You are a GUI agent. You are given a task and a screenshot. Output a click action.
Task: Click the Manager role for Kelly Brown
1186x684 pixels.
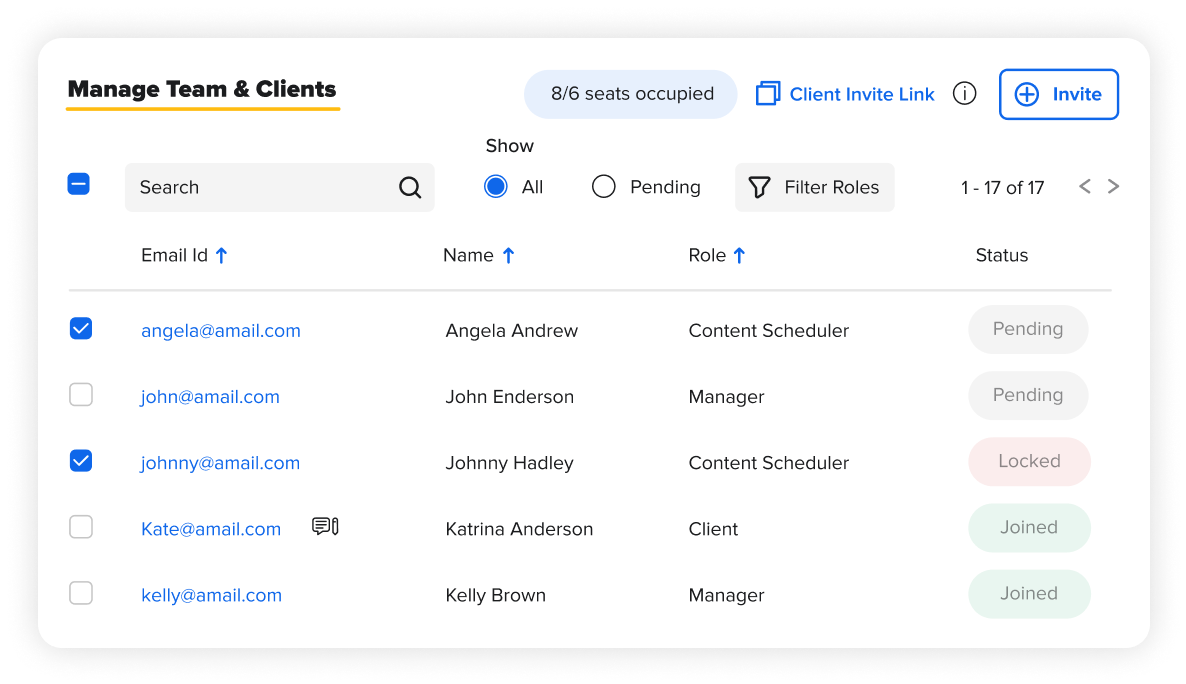726,595
